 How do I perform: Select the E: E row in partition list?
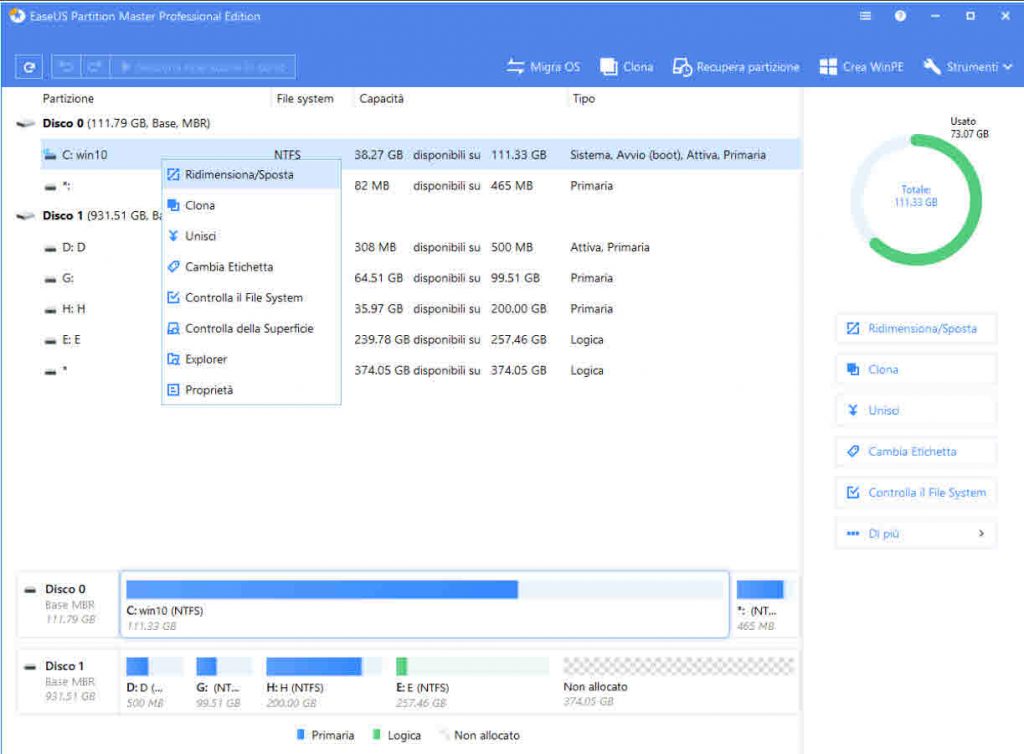click(x=72, y=340)
